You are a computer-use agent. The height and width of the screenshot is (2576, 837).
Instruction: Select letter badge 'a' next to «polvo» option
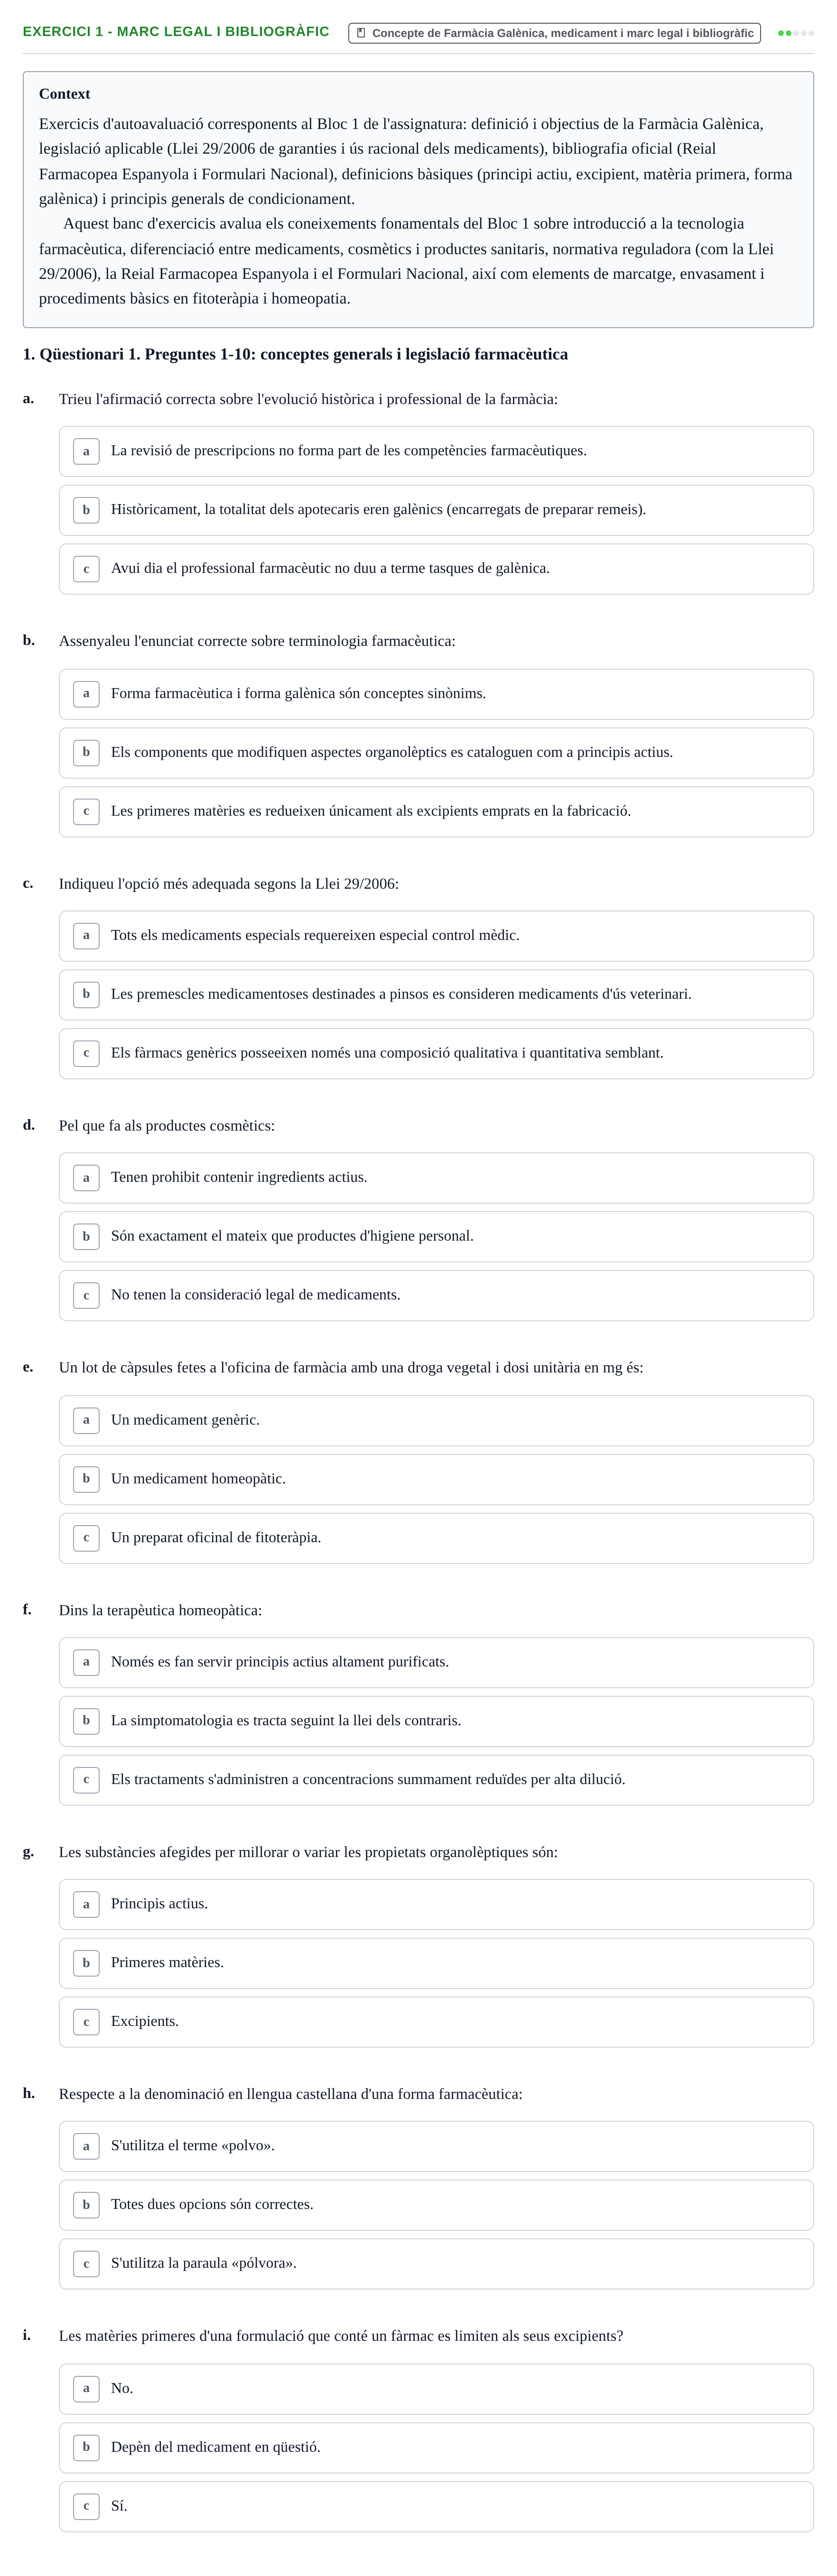[86, 2146]
